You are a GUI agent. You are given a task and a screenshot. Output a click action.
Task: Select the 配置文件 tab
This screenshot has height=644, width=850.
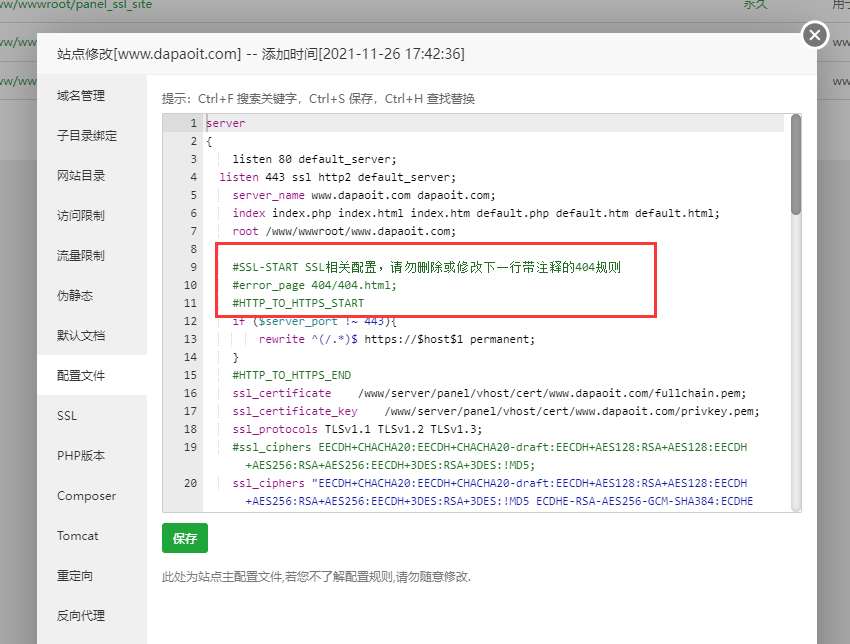(81, 376)
